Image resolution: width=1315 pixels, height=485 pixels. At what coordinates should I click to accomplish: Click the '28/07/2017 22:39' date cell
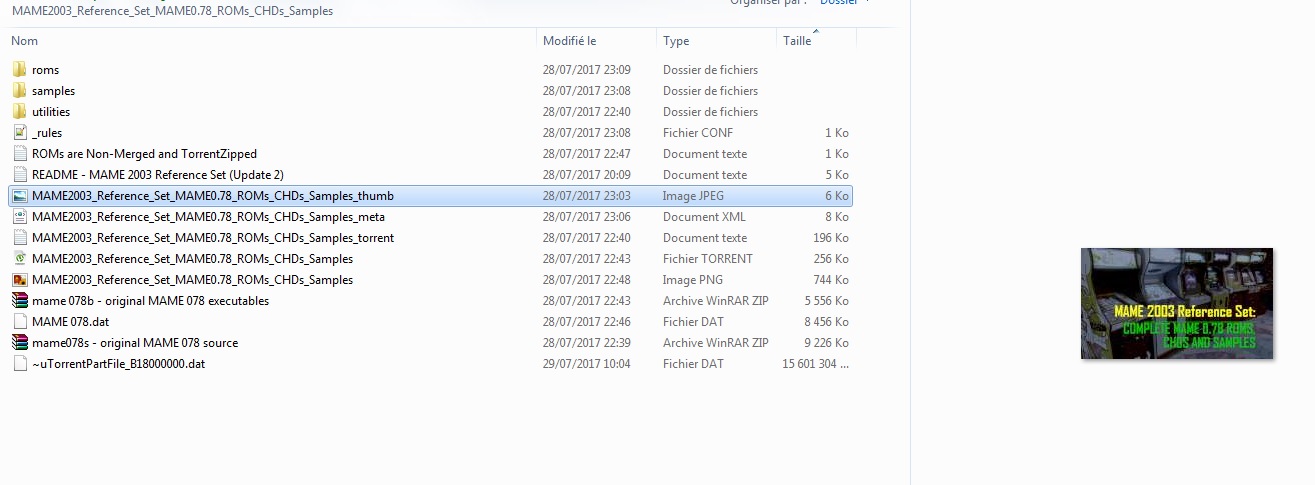coord(586,343)
